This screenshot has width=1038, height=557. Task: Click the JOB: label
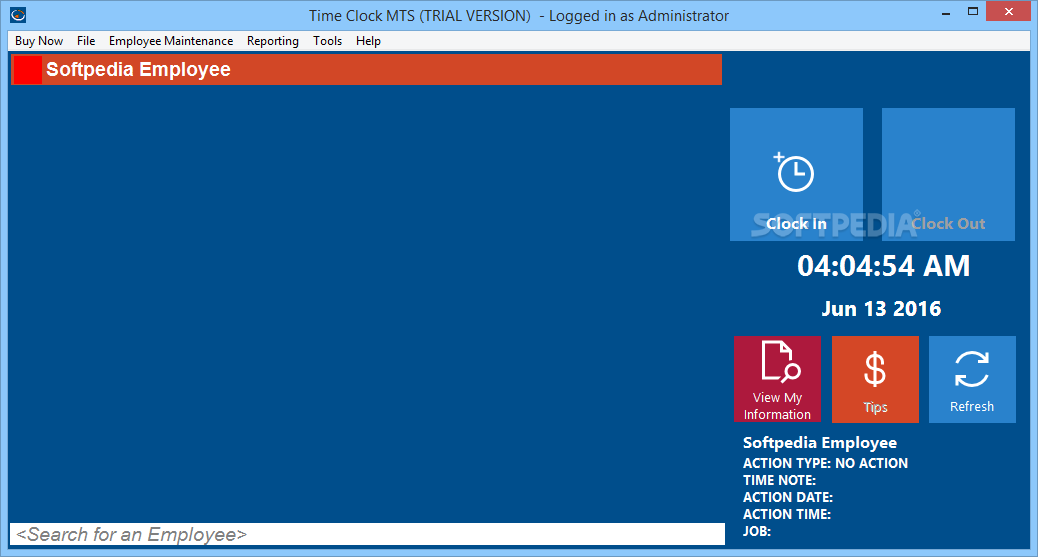coord(757,531)
